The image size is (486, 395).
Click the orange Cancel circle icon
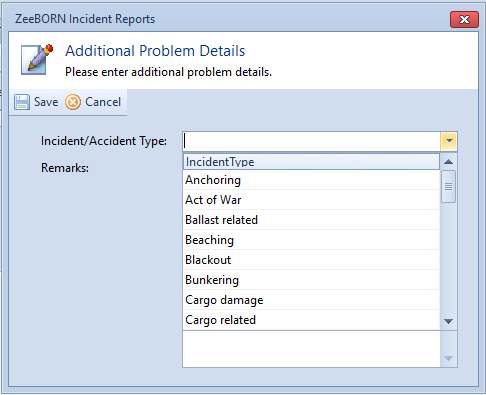click(73, 102)
